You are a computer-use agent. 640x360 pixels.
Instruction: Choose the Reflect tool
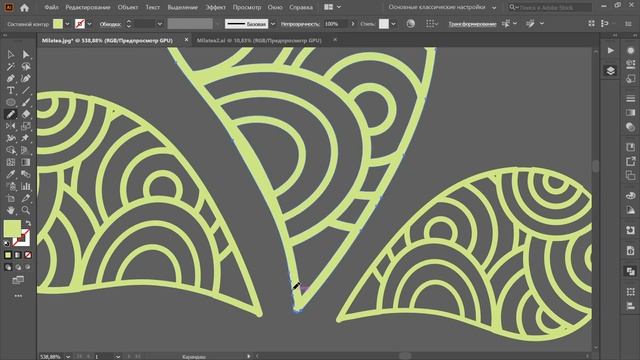11,126
